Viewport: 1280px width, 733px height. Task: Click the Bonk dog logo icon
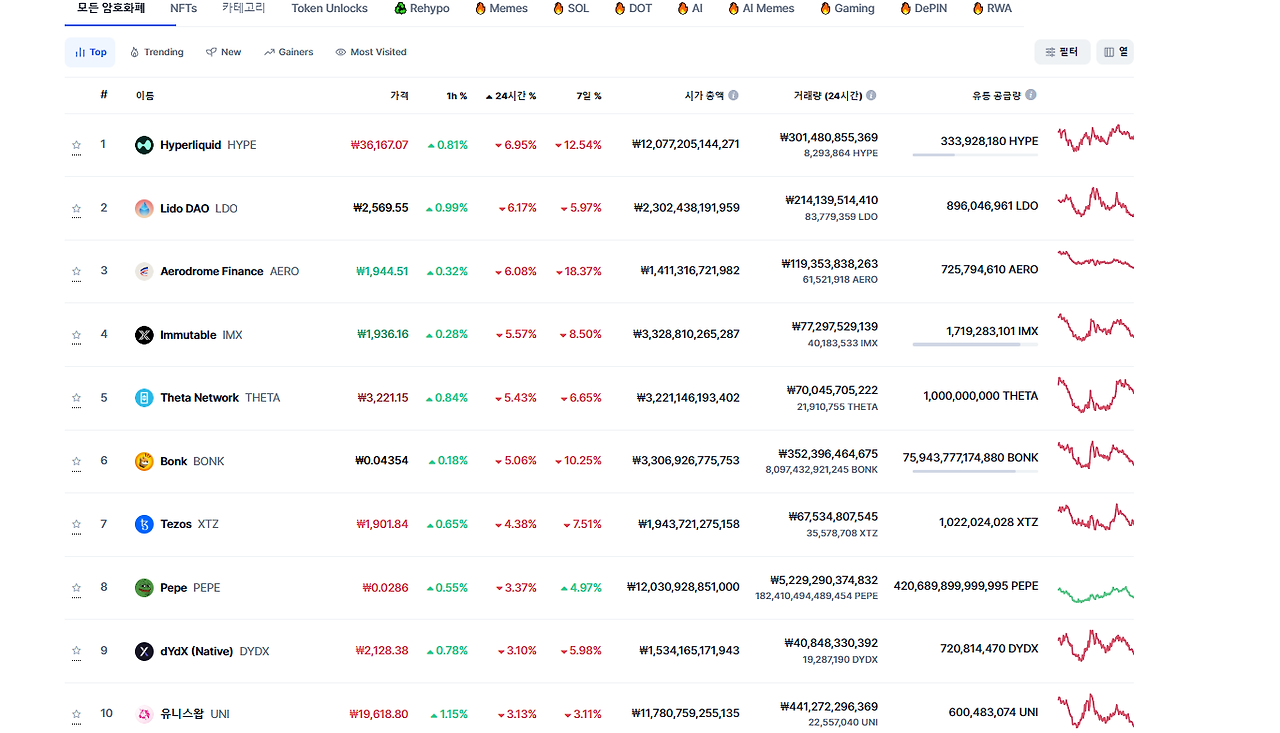(x=144, y=461)
